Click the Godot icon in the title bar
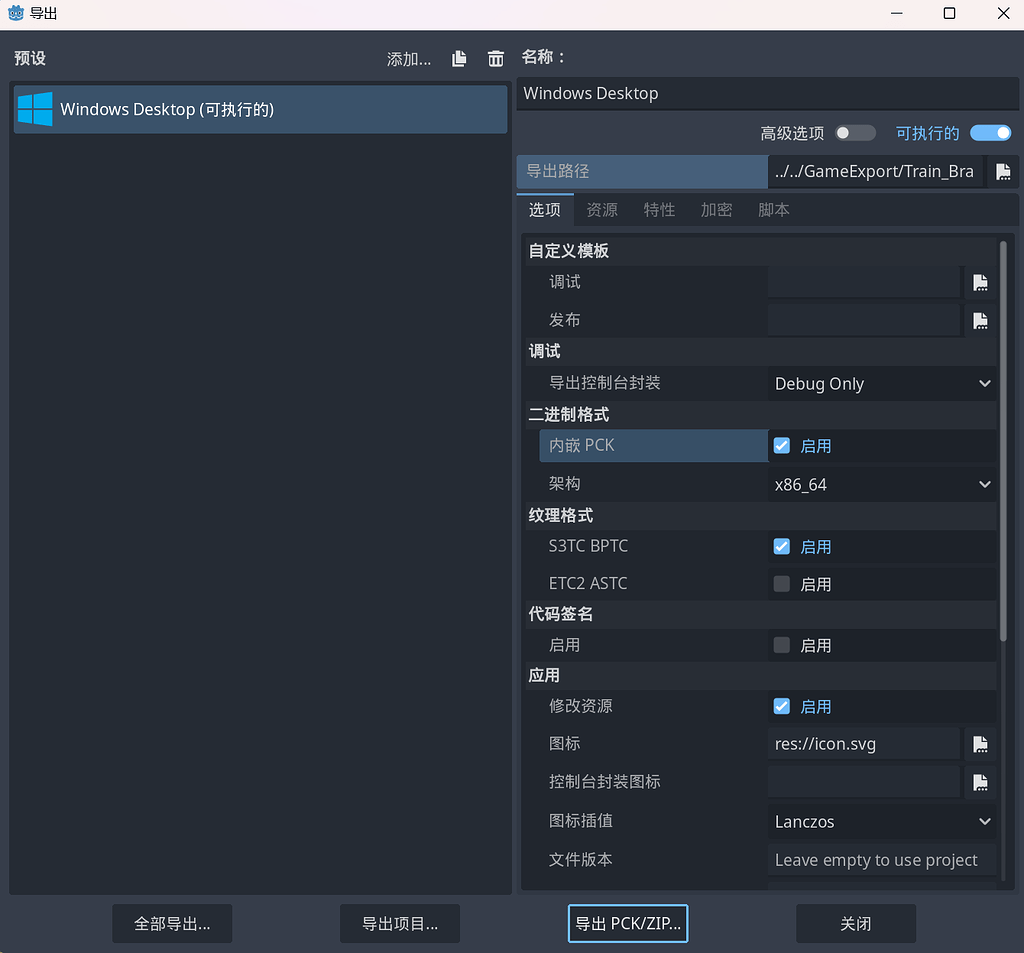The image size is (1024, 953). point(14,13)
